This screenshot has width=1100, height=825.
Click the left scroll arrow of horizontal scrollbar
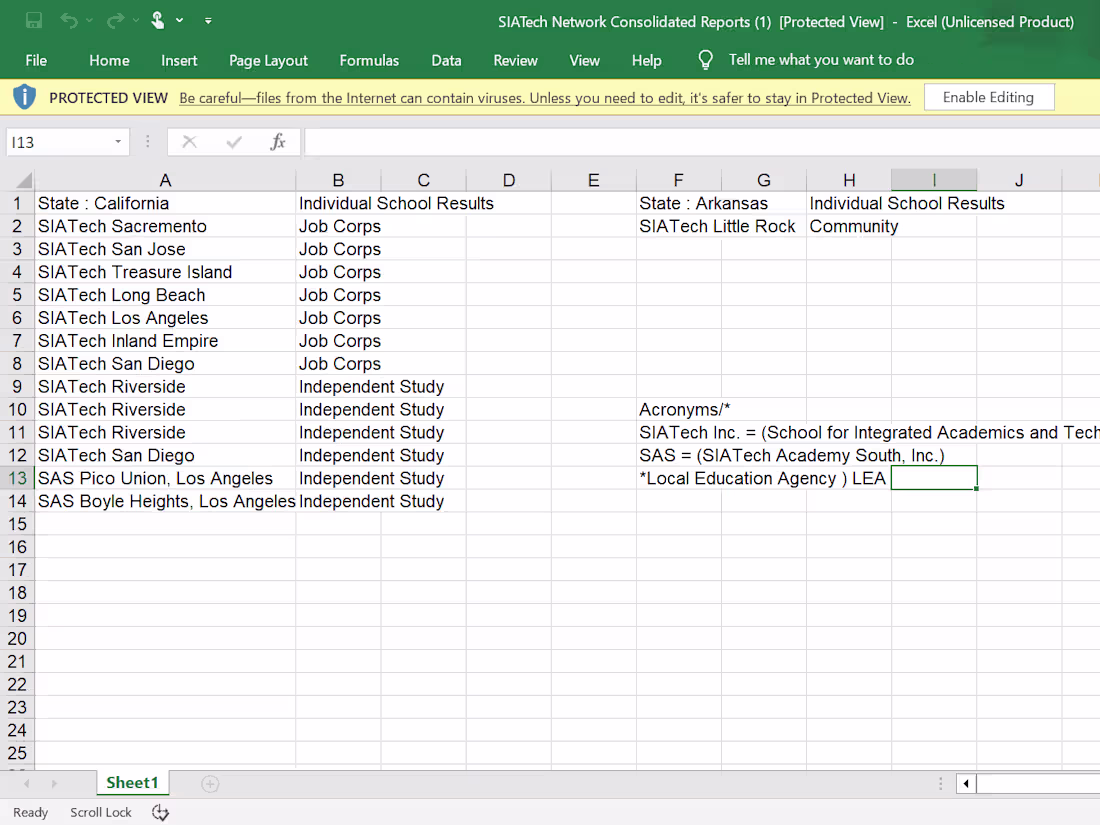(x=964, y=784)
